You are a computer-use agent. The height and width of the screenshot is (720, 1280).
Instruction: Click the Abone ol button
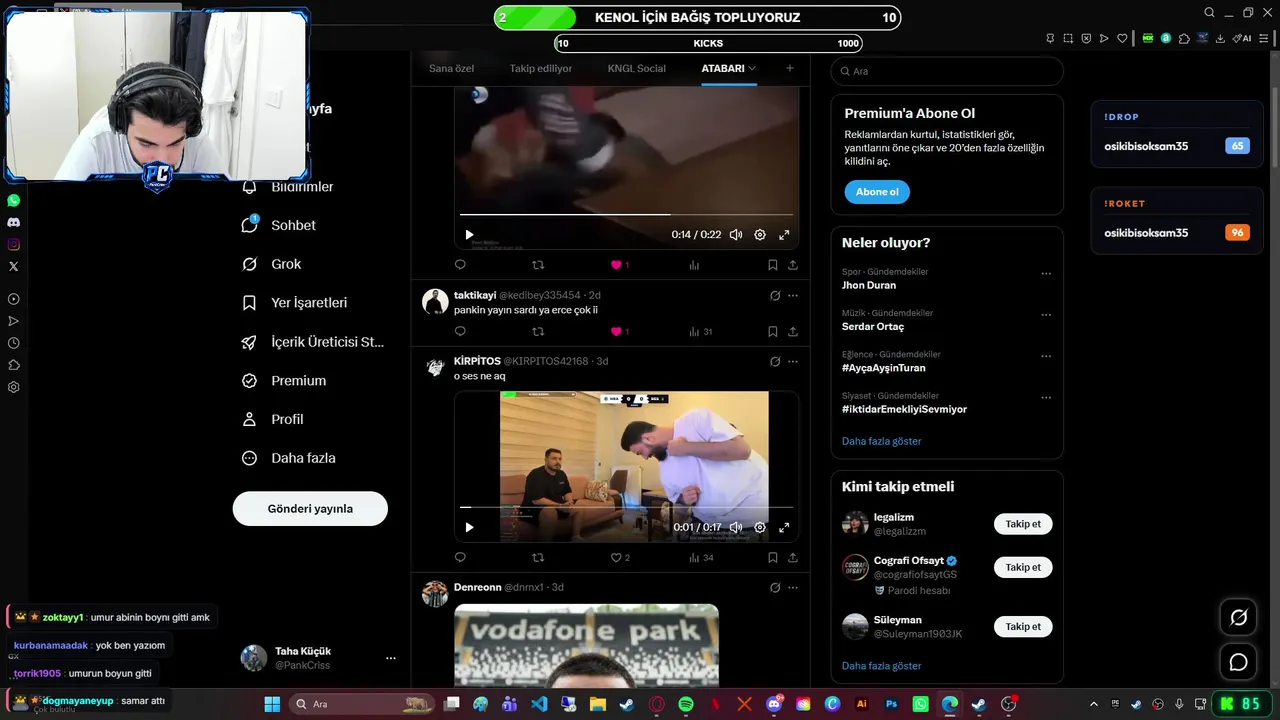point(877,192)
